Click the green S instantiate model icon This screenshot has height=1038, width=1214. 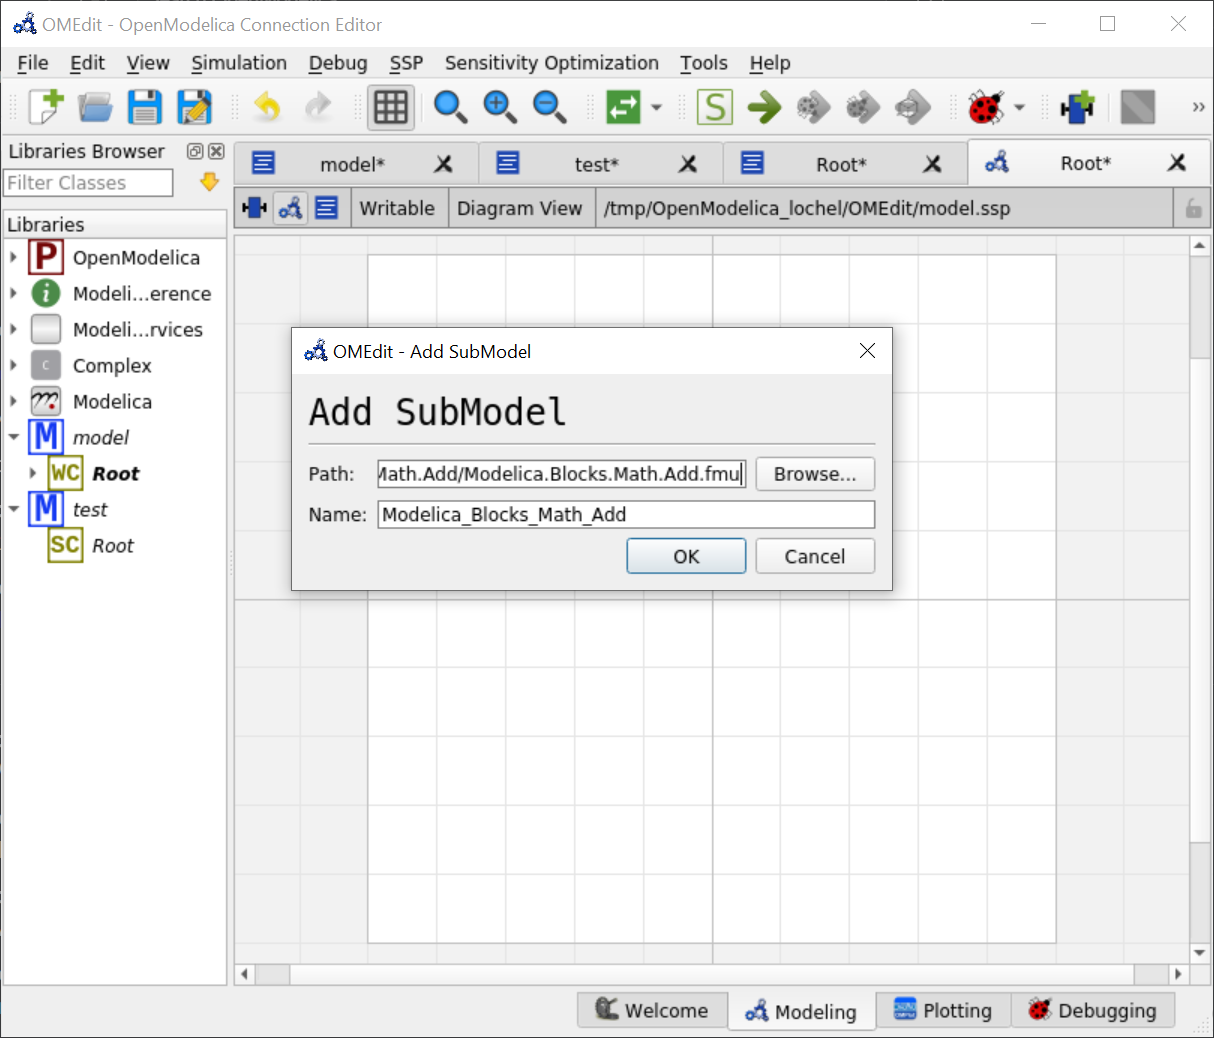[x=715, y=107]
